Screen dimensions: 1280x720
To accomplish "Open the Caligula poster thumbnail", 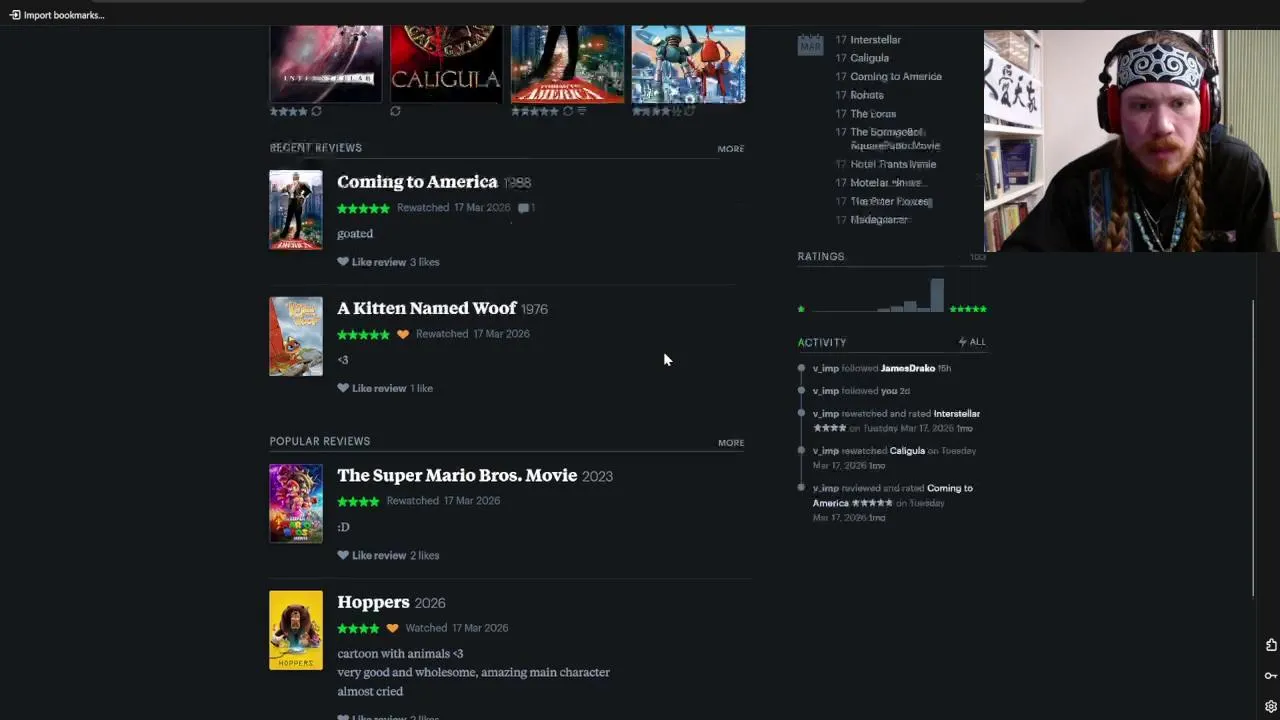I will [446, 64].
